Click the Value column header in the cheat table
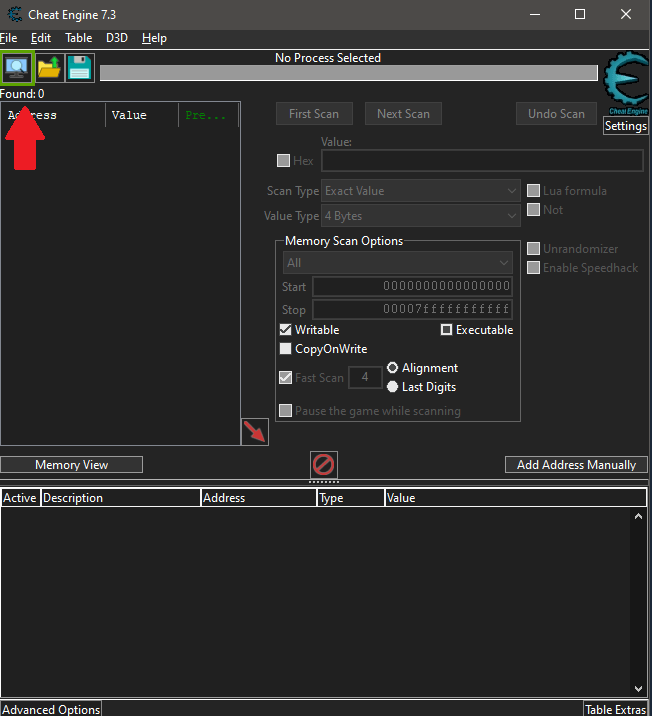Viewport: 652px width, 716px height. click(x=515, y=498)
